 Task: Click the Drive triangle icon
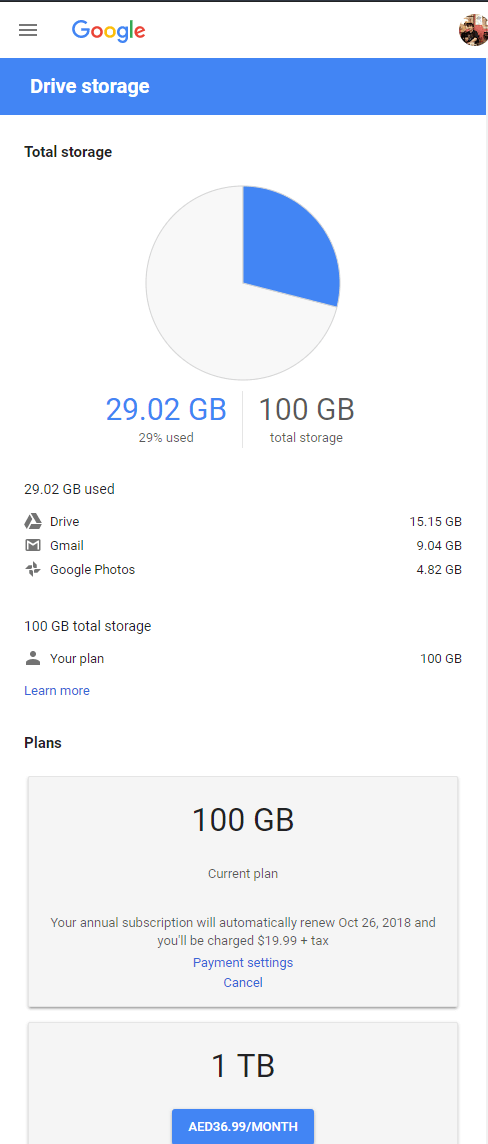[33, 522]
